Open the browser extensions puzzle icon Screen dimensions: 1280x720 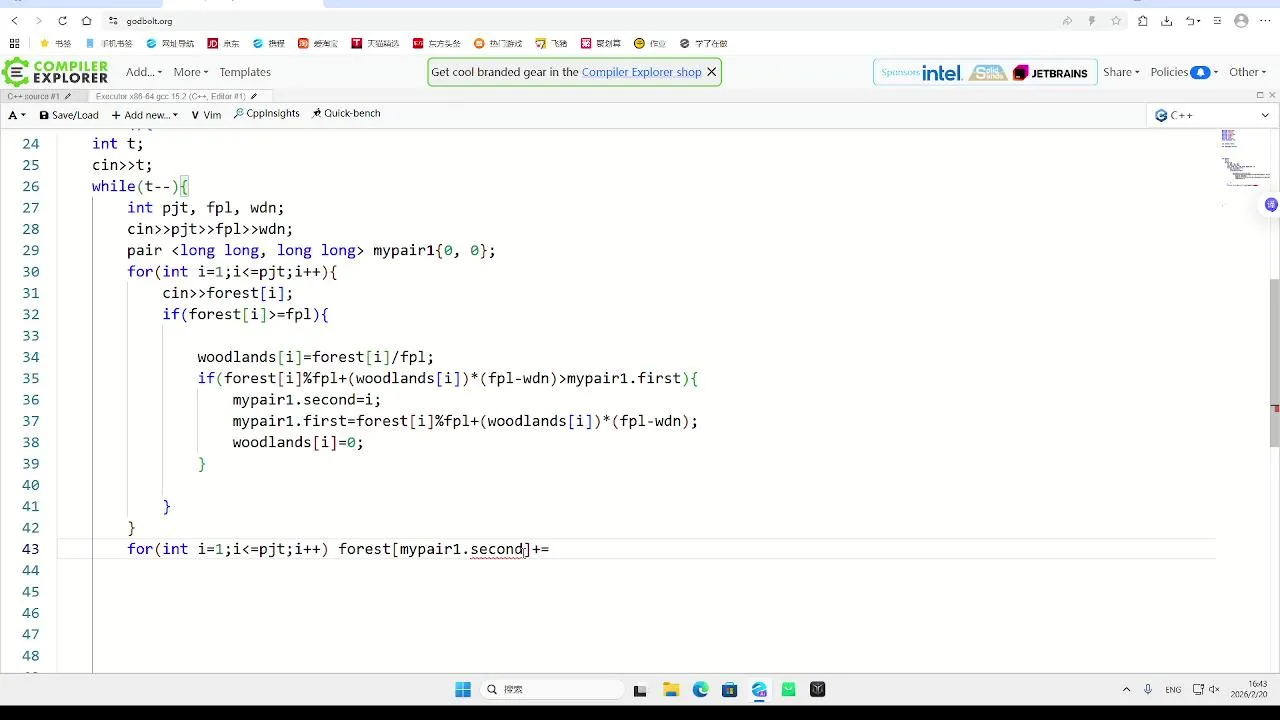[1143, 21]
